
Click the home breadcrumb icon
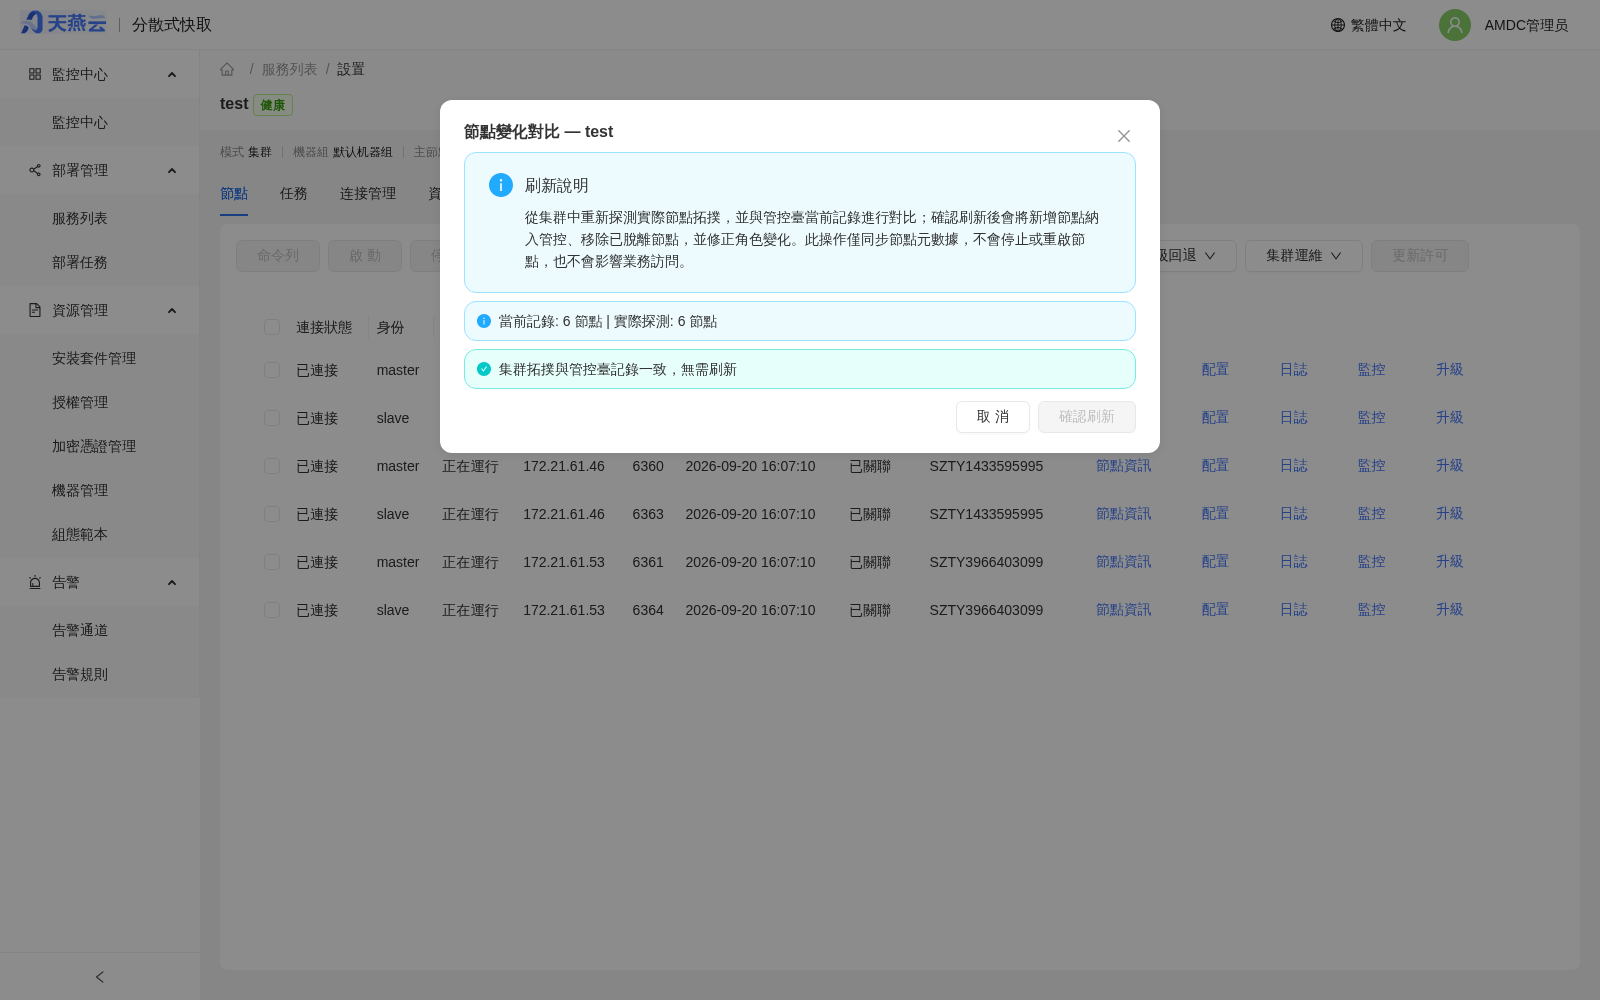click(x=227, y=69)
